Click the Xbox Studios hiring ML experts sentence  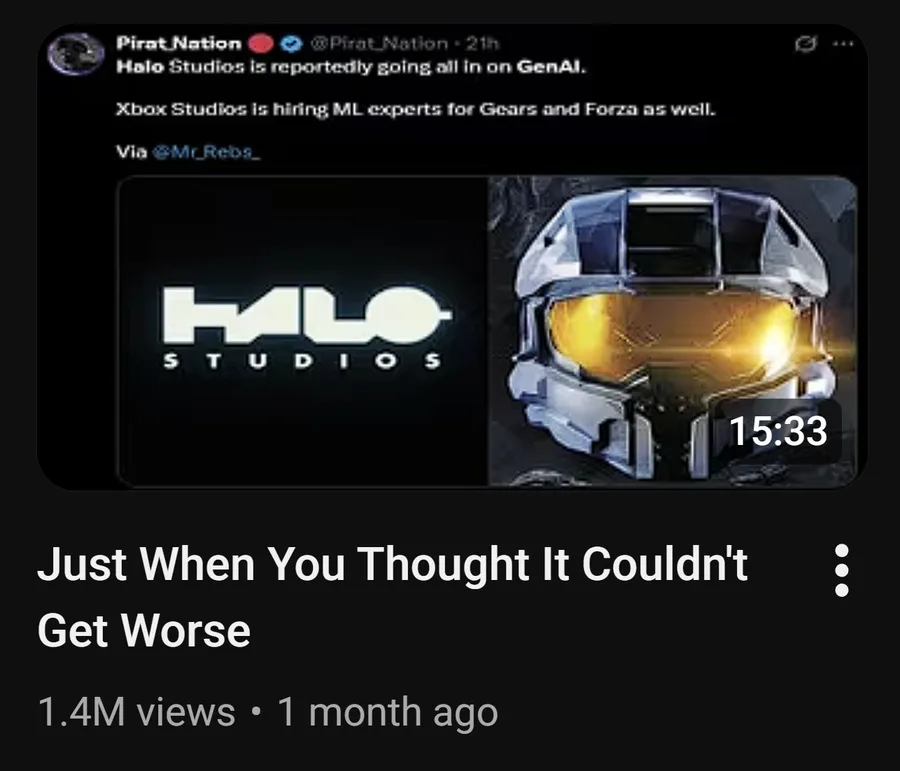(416, 110)
